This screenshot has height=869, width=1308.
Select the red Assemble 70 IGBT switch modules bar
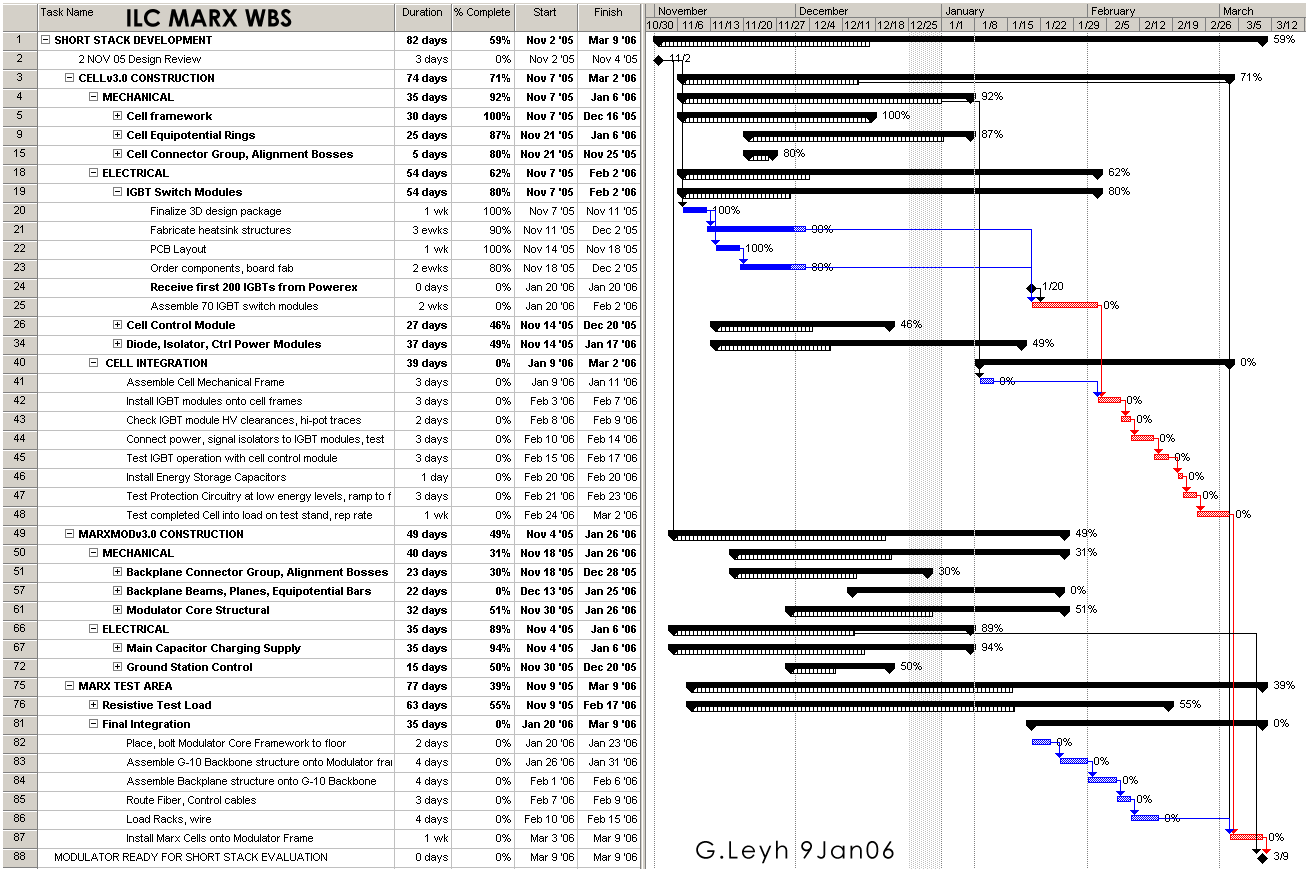(x=1065, y=305)
